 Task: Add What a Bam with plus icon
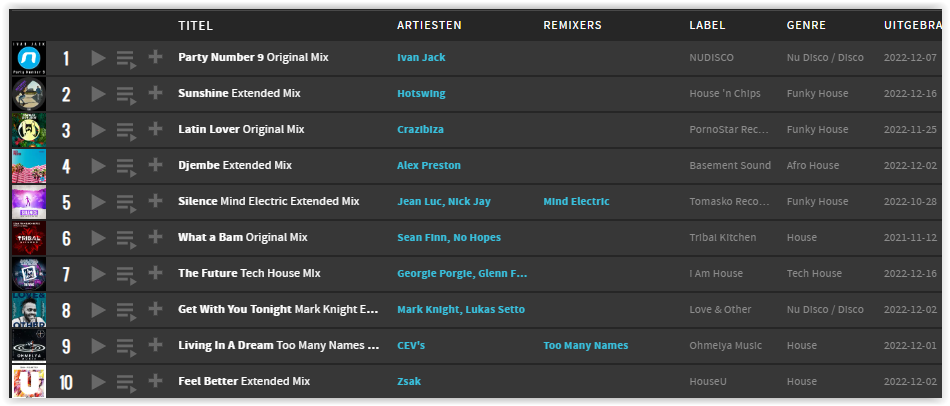pyautogui.click(x=155, y=237)
